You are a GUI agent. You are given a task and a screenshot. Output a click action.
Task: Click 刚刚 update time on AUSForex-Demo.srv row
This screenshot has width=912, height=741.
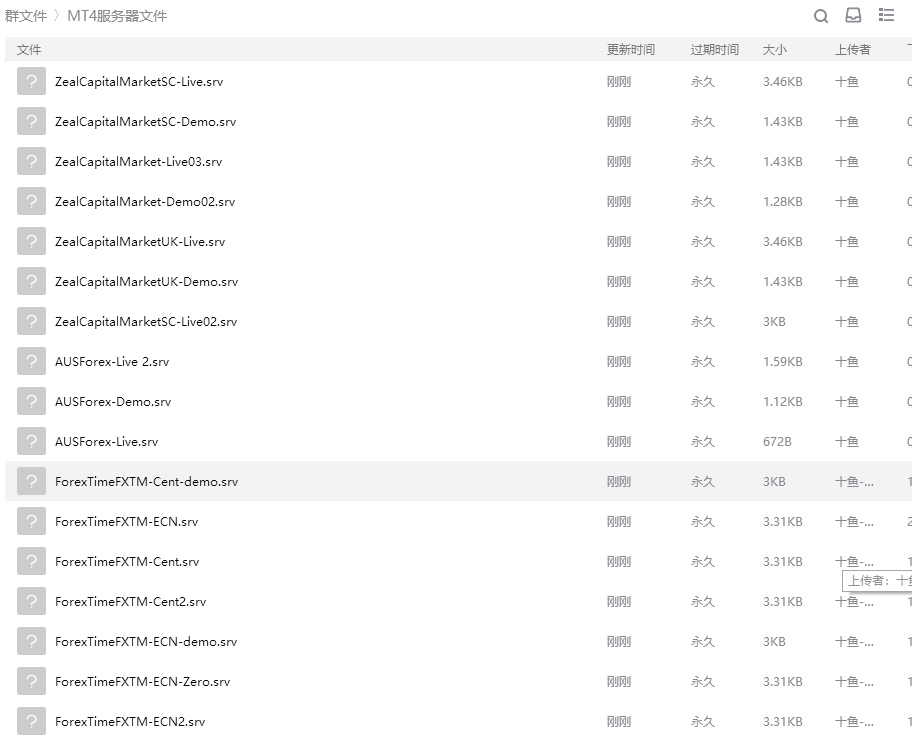point(619,402)
